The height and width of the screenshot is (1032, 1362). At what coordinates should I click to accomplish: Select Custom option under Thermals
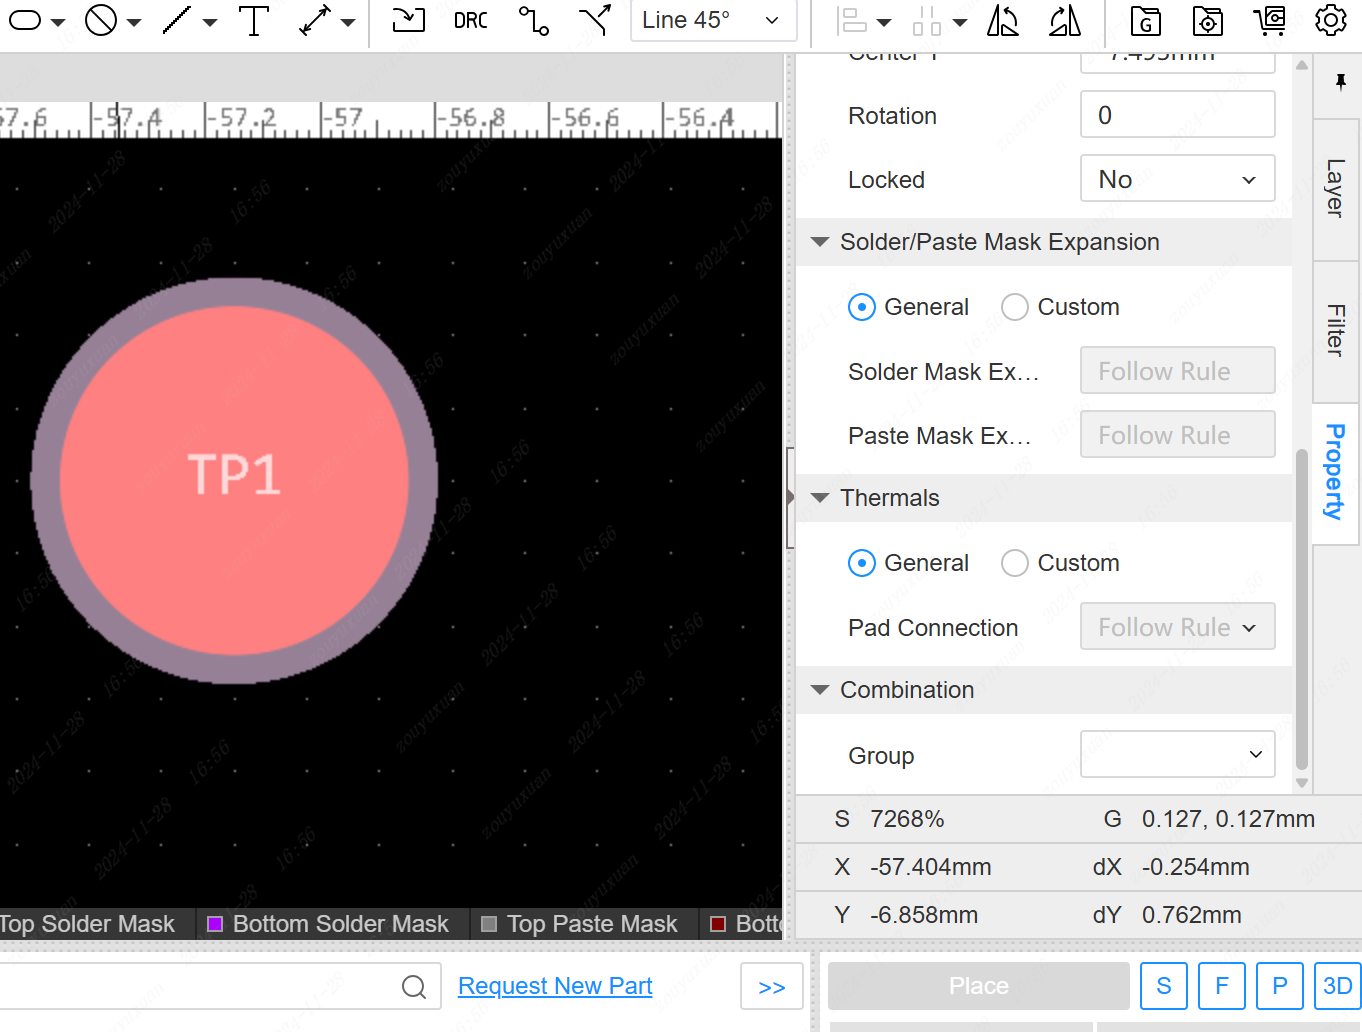[x=1015, y=563]
